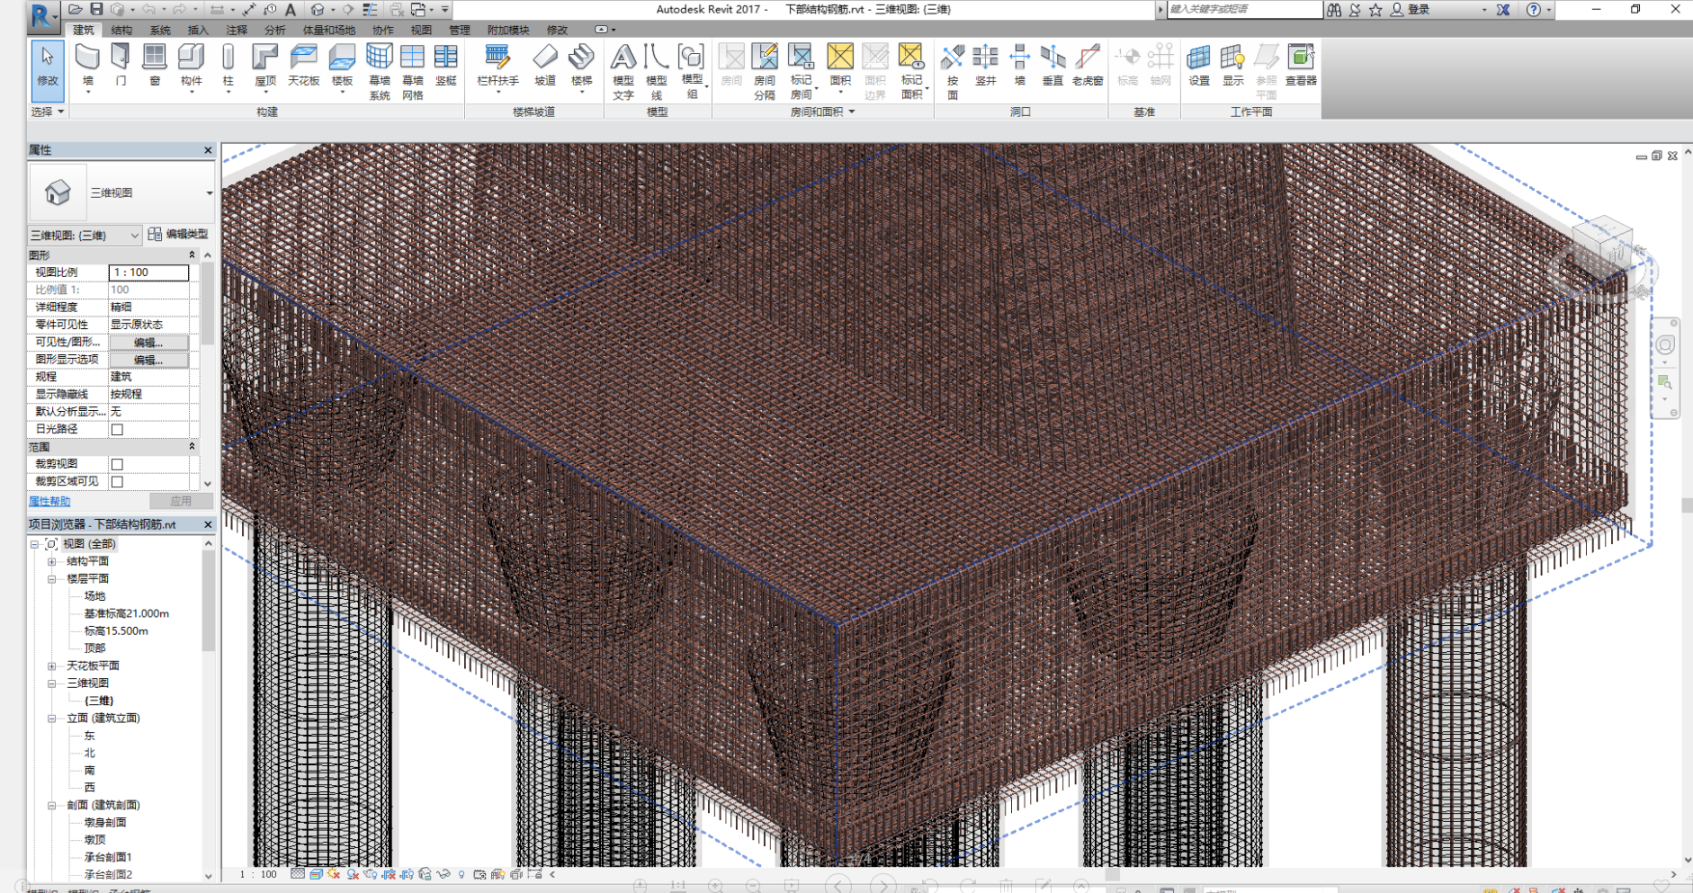Viewport: 1693px width, 893px height.
Task: Click 编辑 button for 可见性/图形
Action: pyautogui.click(x=148, y=343)
